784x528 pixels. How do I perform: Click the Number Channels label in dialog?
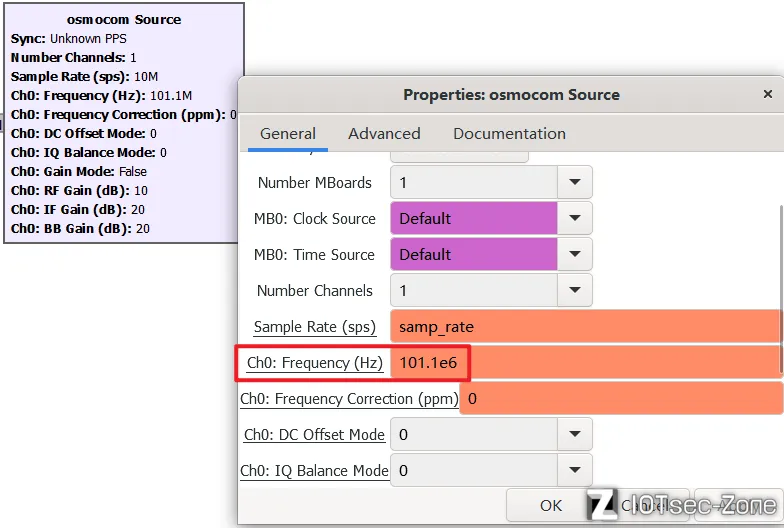[x=314, y=290]
